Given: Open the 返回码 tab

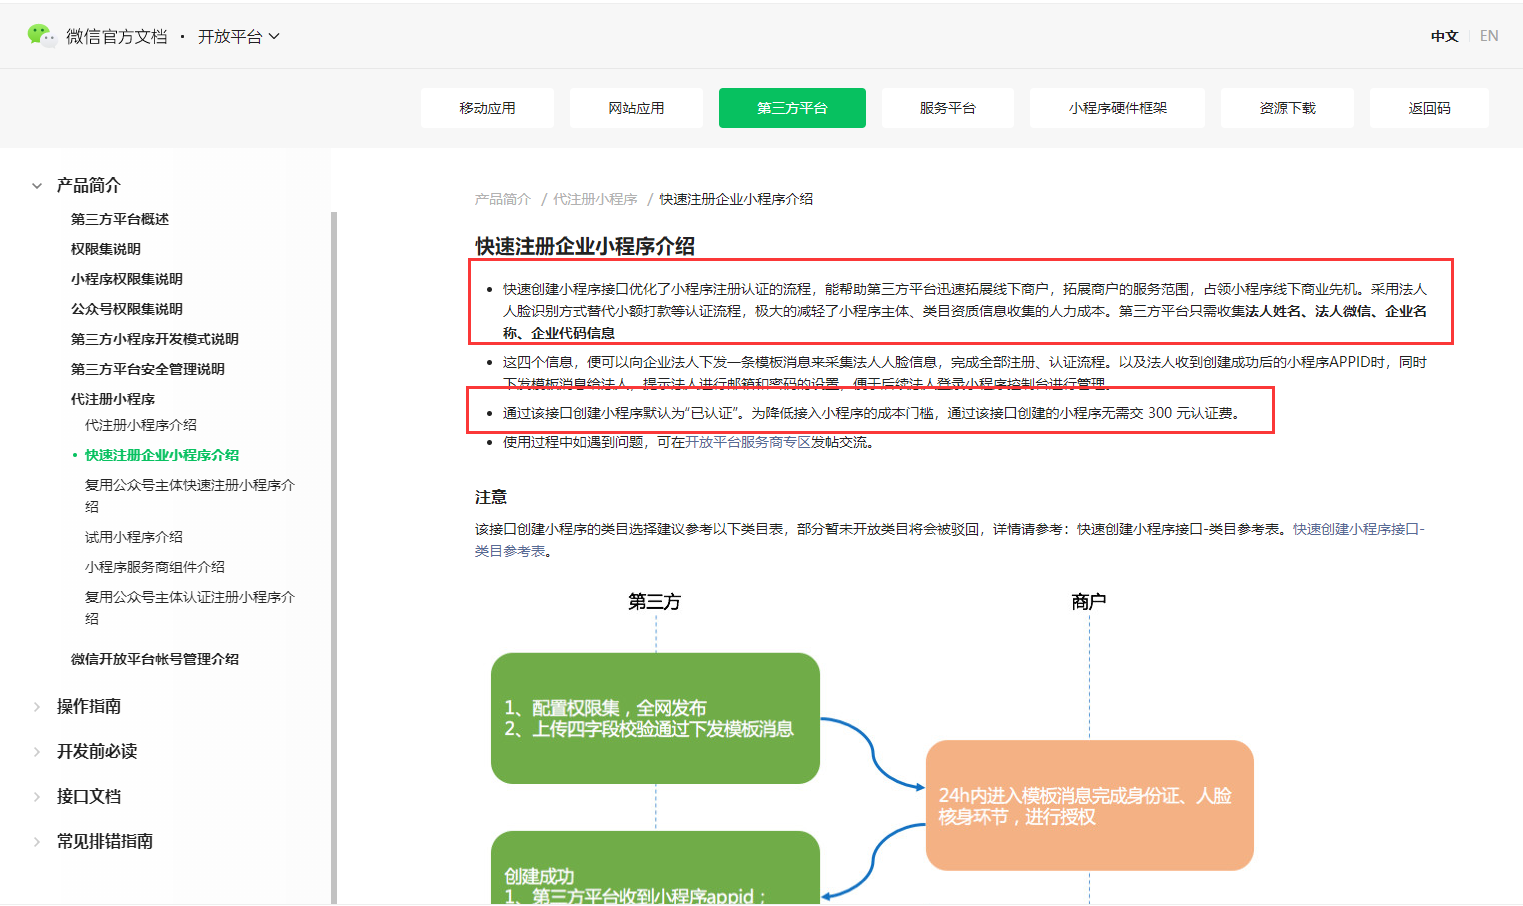Looking at the screenshot, I should pyautogui.click(x=1429, y=108).
